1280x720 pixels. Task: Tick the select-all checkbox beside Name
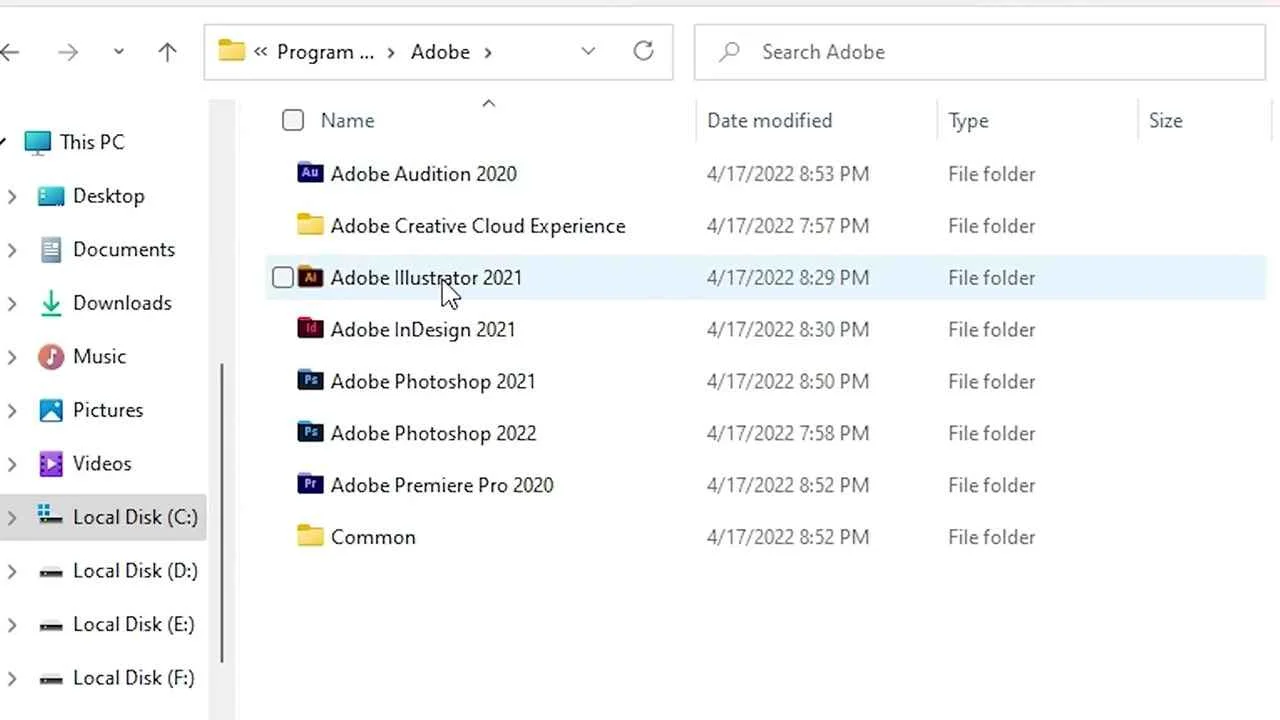(293, 120)
